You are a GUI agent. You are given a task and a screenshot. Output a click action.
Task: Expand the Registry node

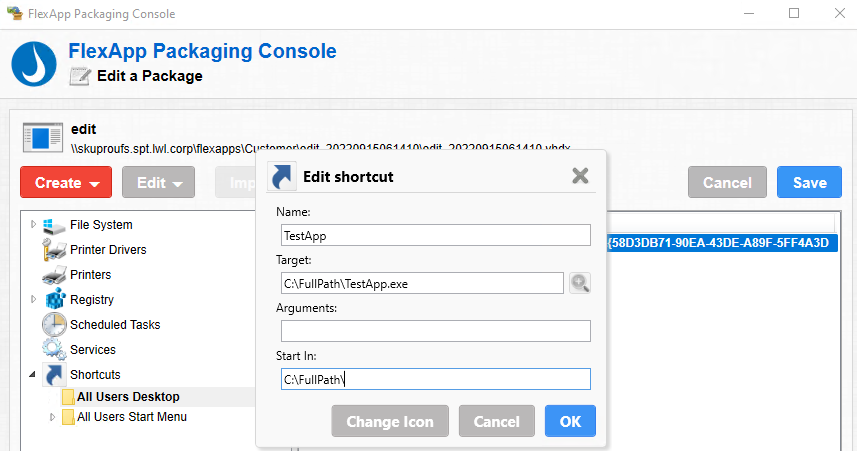[33, 299]
